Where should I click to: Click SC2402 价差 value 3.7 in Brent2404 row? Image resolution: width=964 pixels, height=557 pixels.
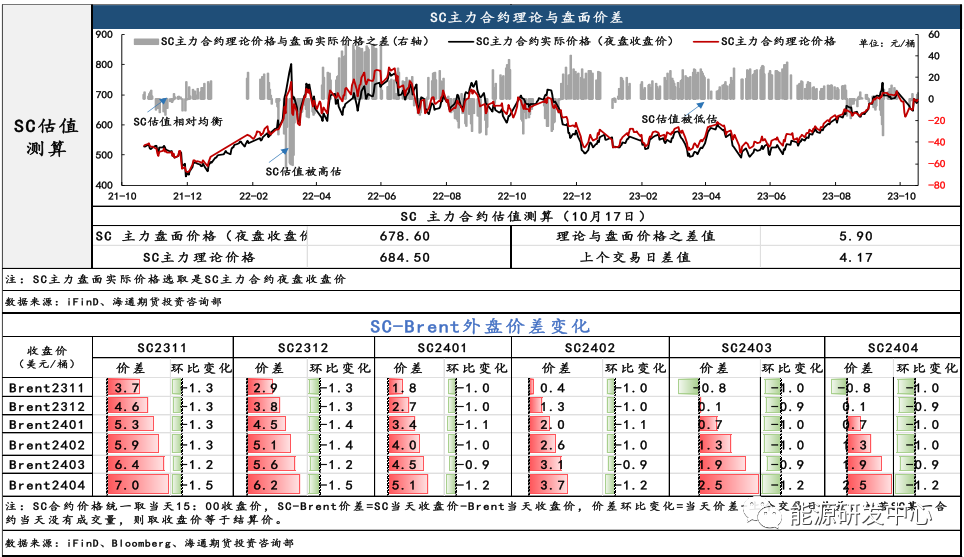coord(553,485)
